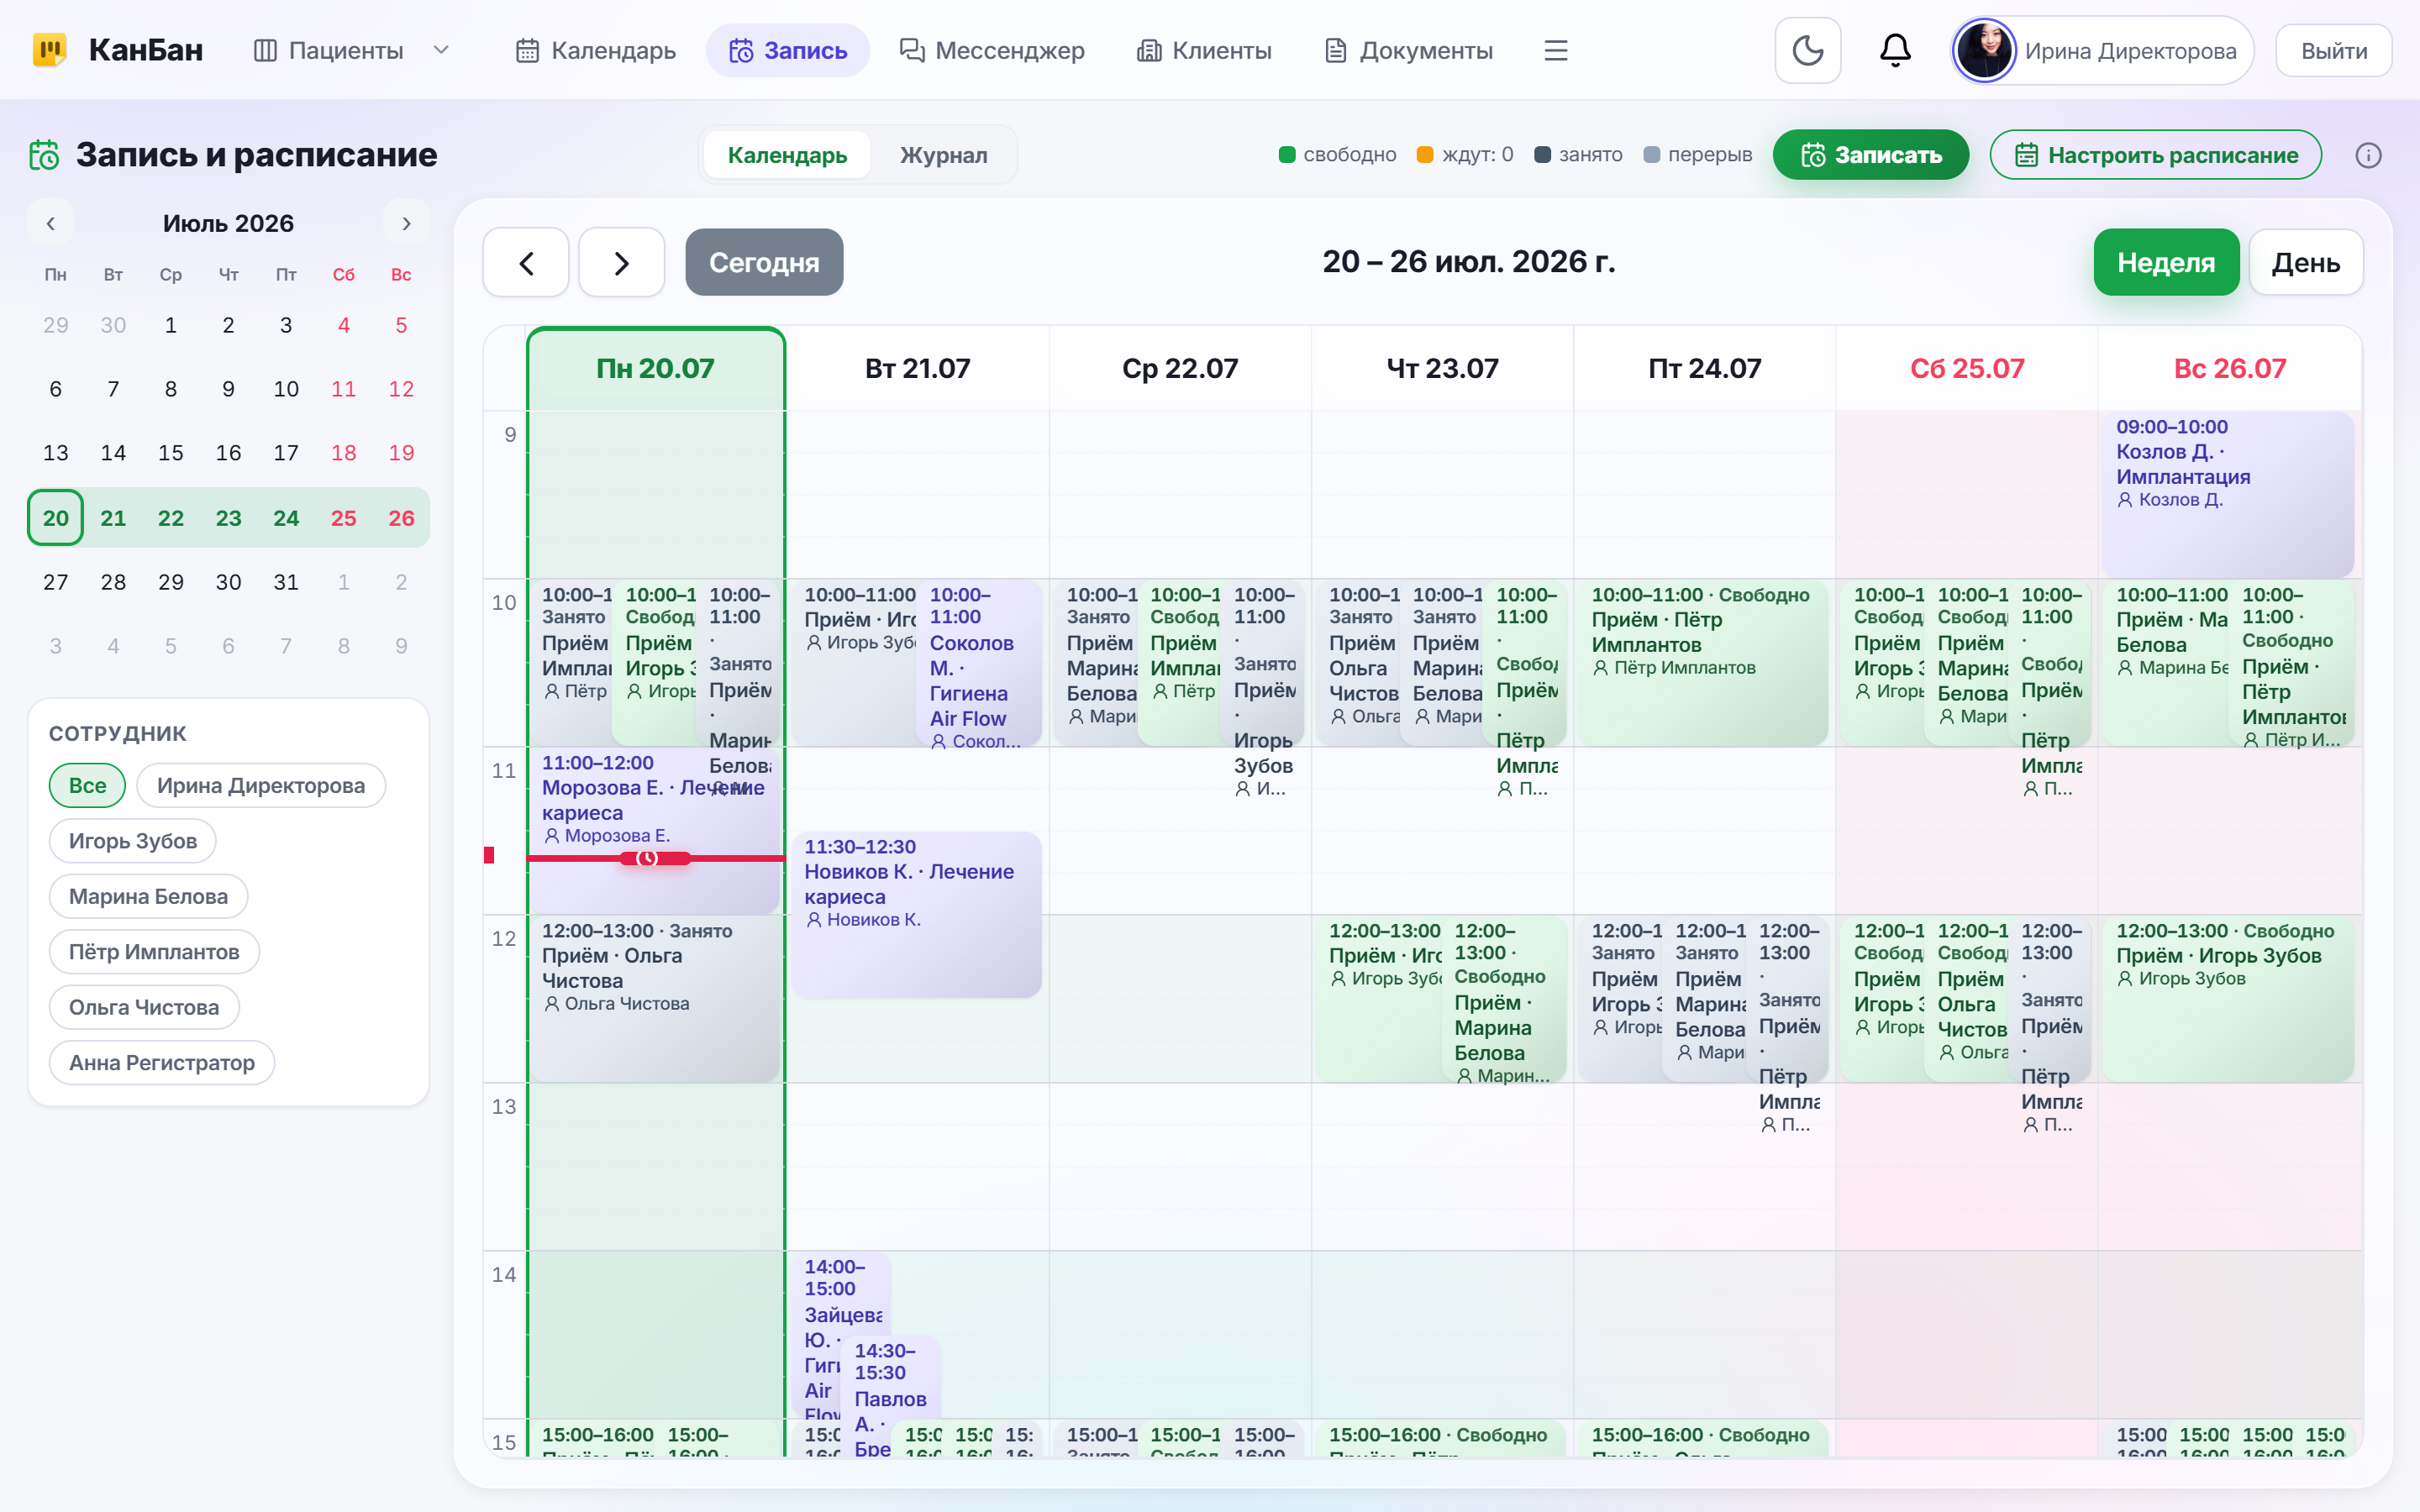Viewport: 2420px width, 1512px height.
Task: Click Ирина Директорова's profile avatar
Action: tap(1984, 50)
